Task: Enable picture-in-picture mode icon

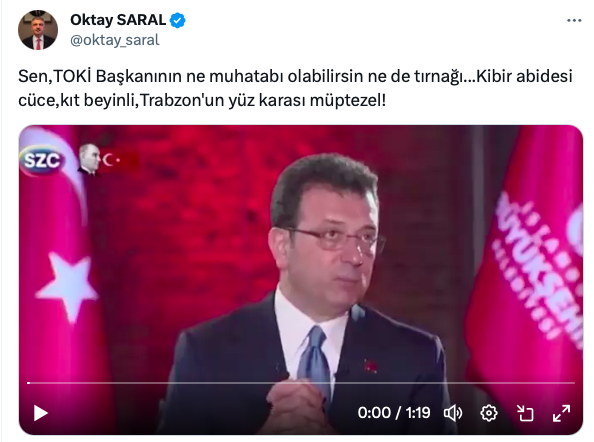Action: [525, 413]
